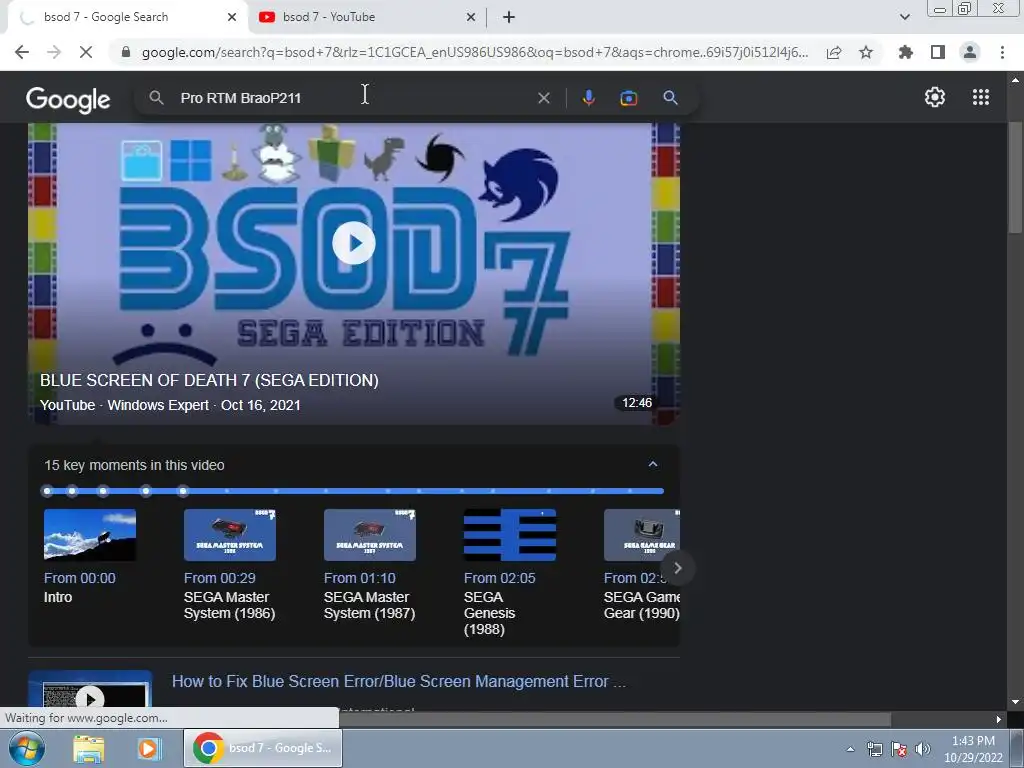Share this page from address bar
Screen dimensions: 1024x768
(834, 52)
